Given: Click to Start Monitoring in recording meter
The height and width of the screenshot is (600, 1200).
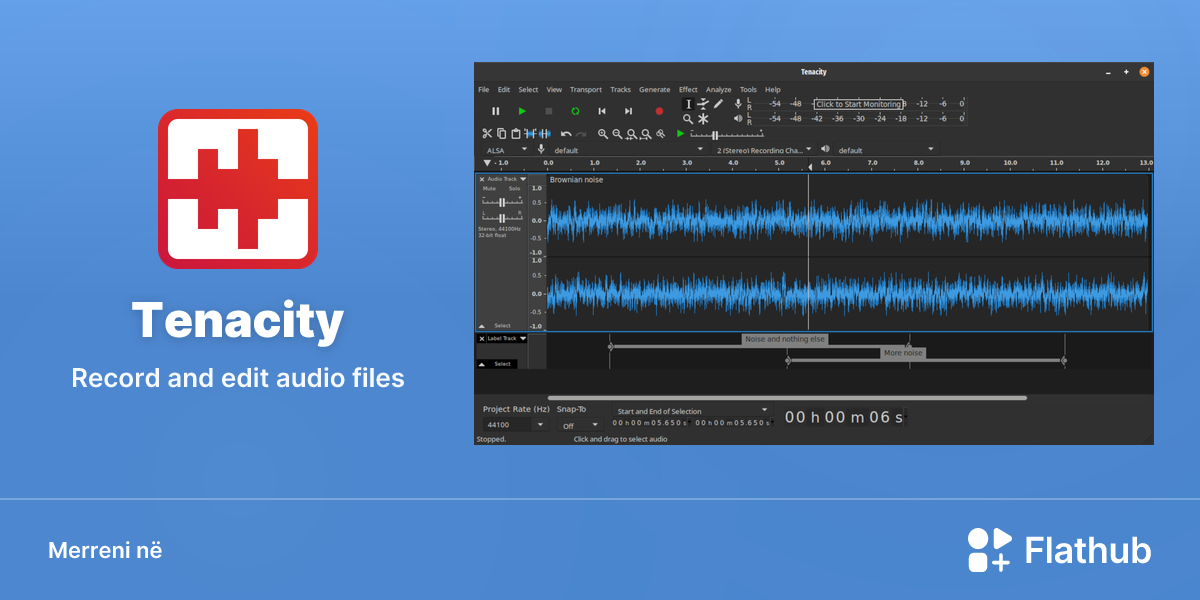Looking at the screenshot, I should click(x=859, y=104).
